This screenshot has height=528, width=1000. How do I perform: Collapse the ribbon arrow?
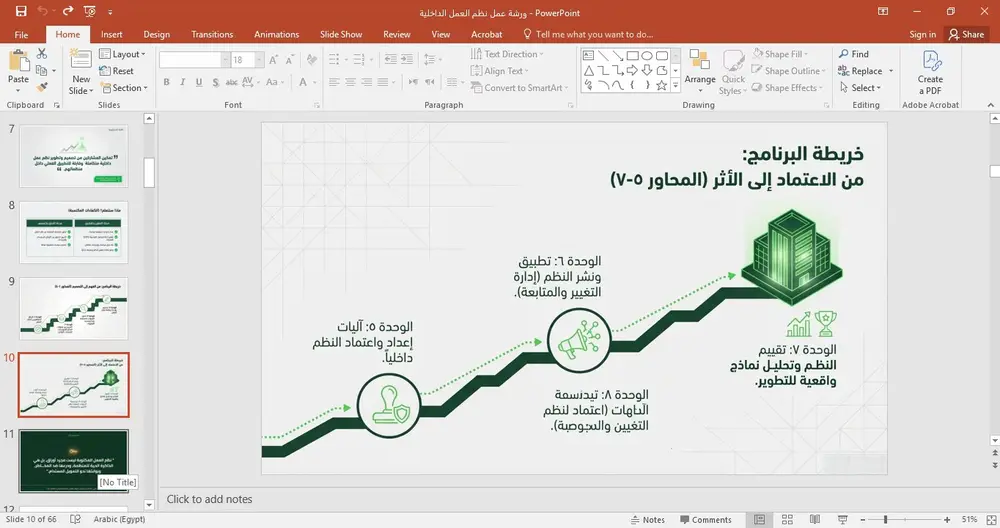pos(990,105)
